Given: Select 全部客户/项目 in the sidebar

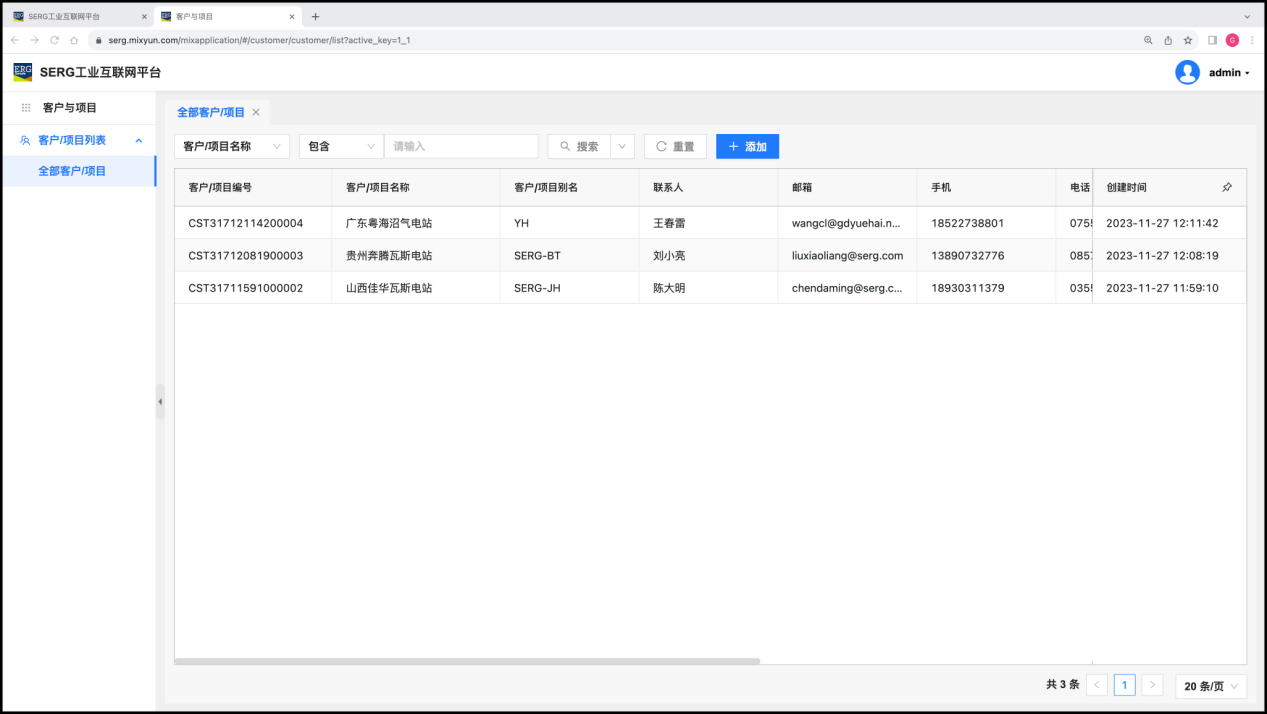Looking at the screenshot, I should tap(72, 171).
